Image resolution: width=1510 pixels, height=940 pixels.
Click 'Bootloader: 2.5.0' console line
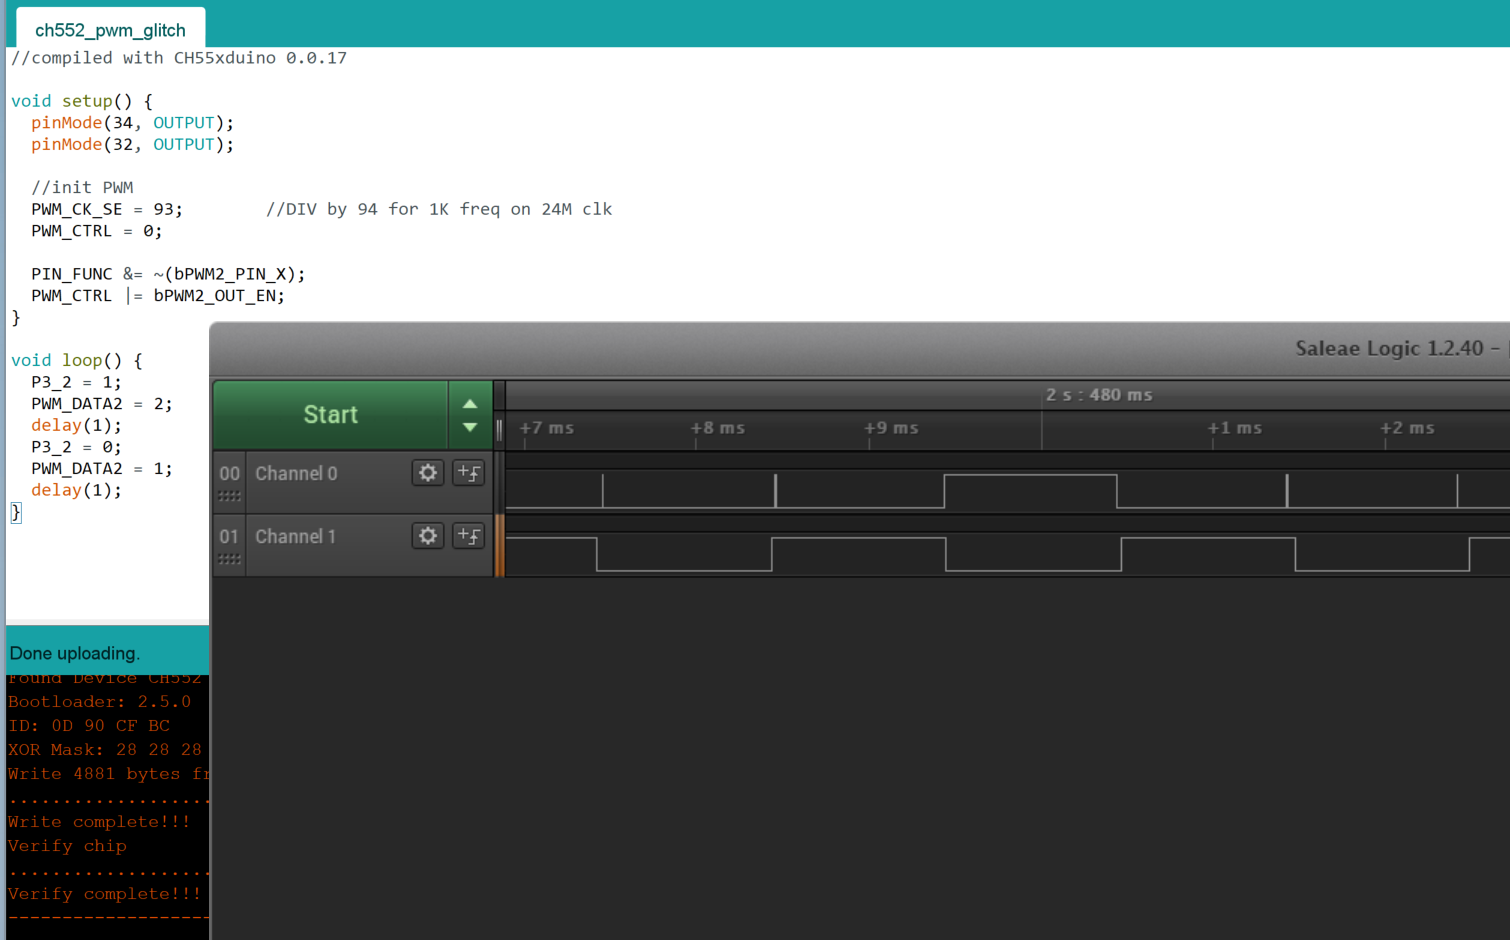tap(99, 702)
